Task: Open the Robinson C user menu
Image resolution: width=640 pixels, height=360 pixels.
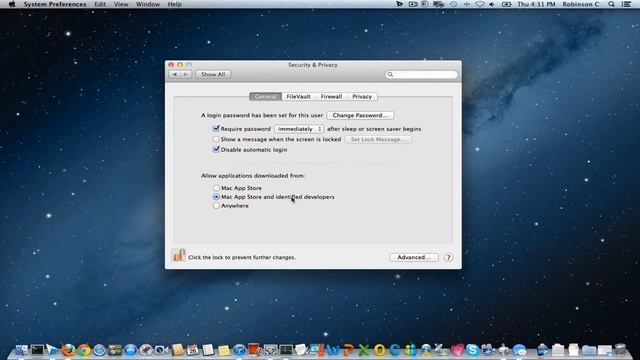Action: (x=580, y=4)
